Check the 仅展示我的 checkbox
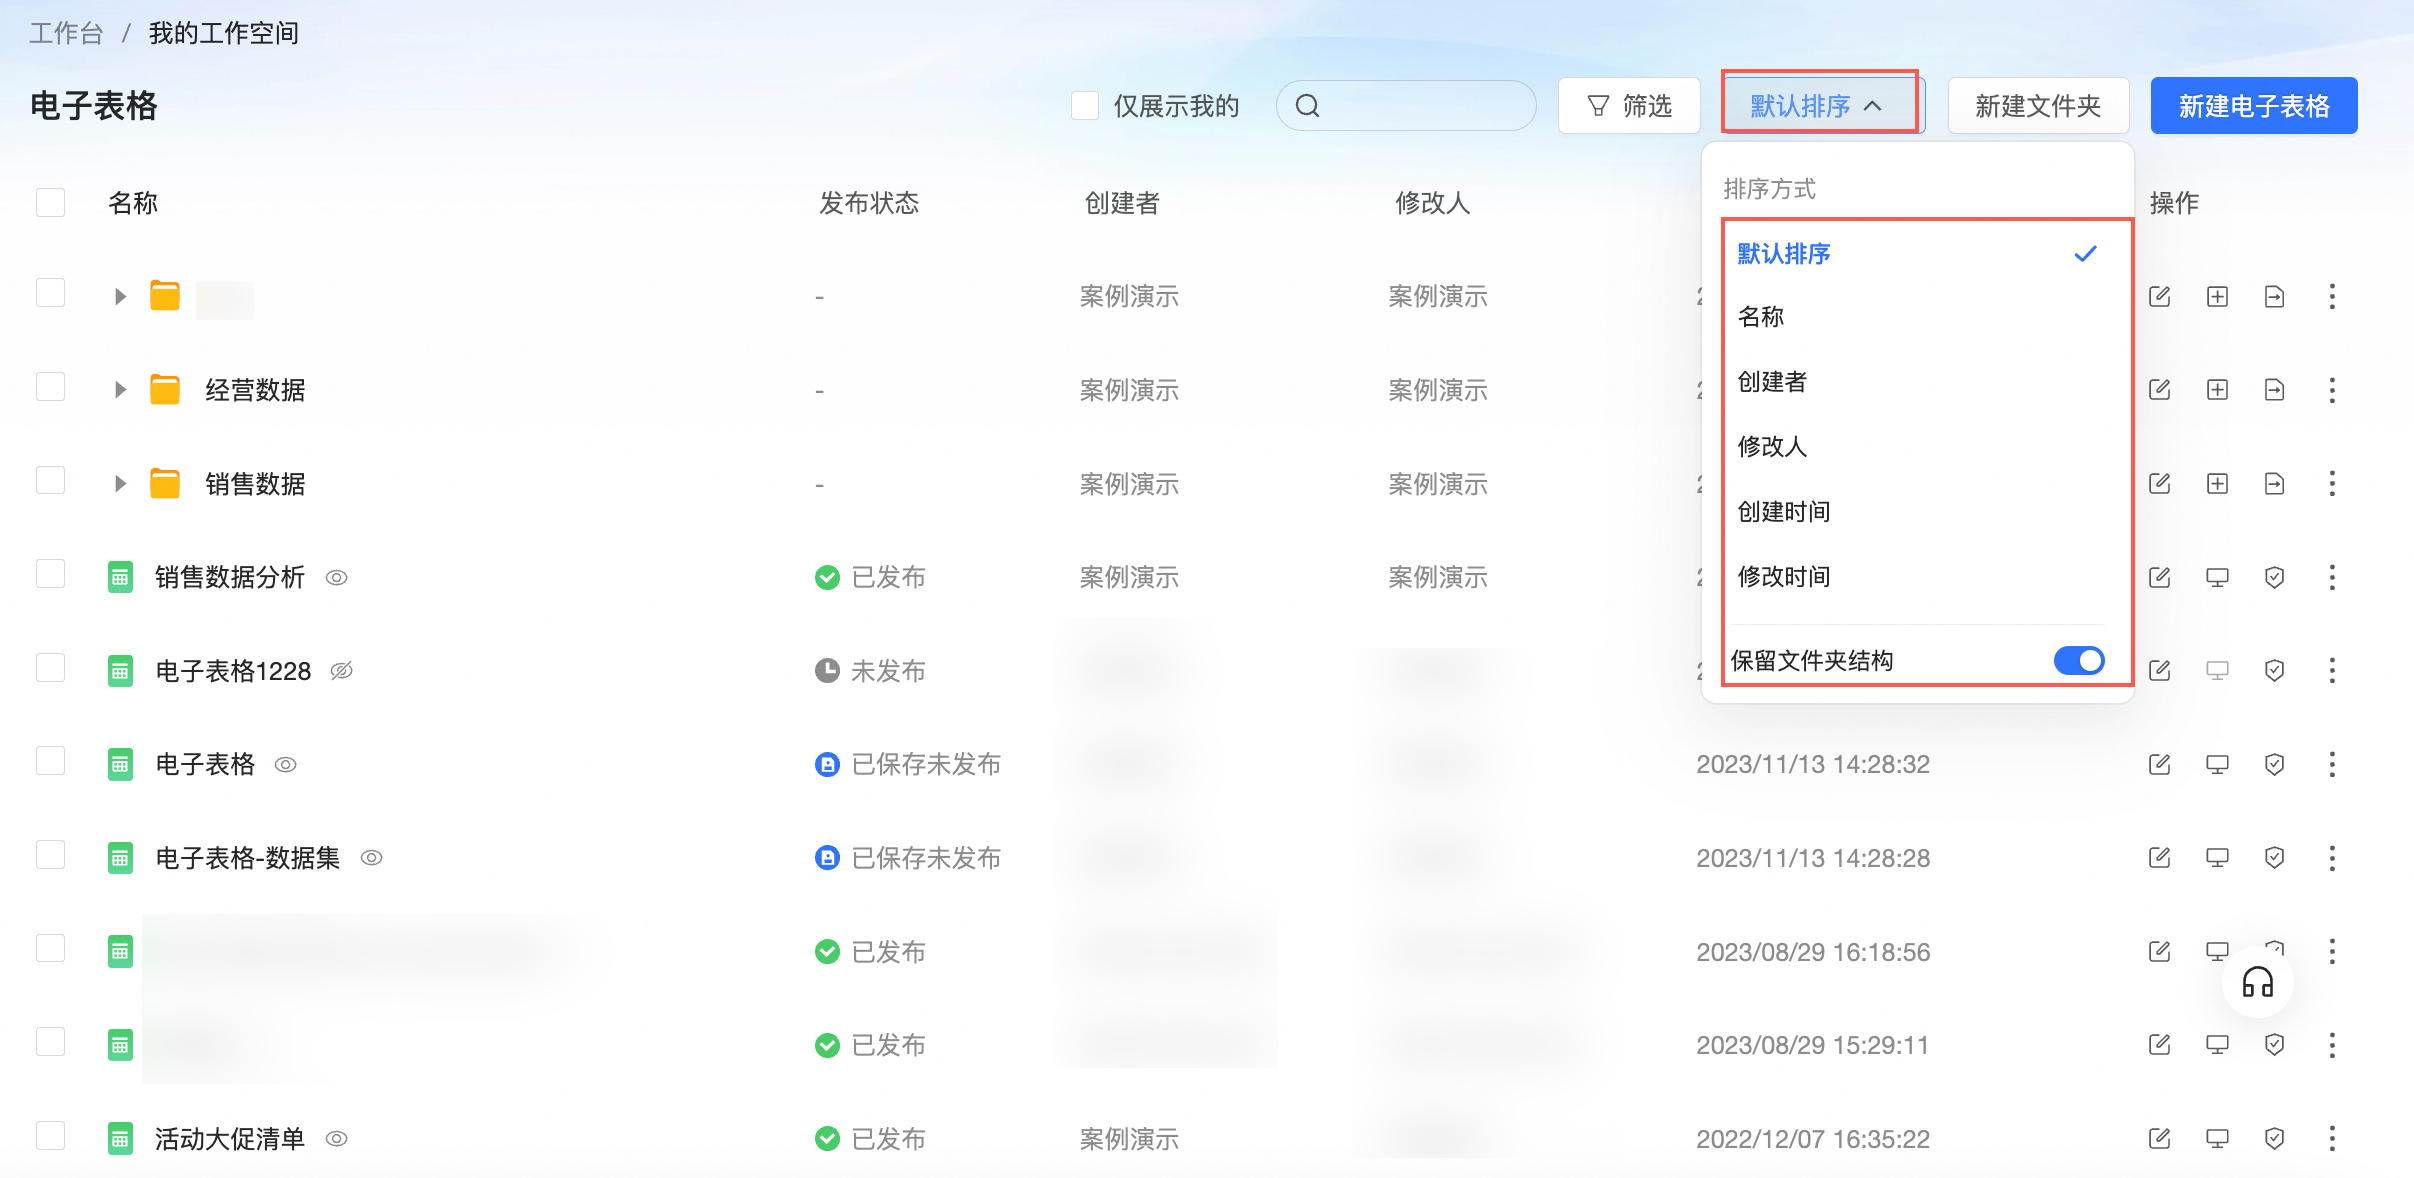This screenshot has width=2414, height=1178. tap(1085, 106)
